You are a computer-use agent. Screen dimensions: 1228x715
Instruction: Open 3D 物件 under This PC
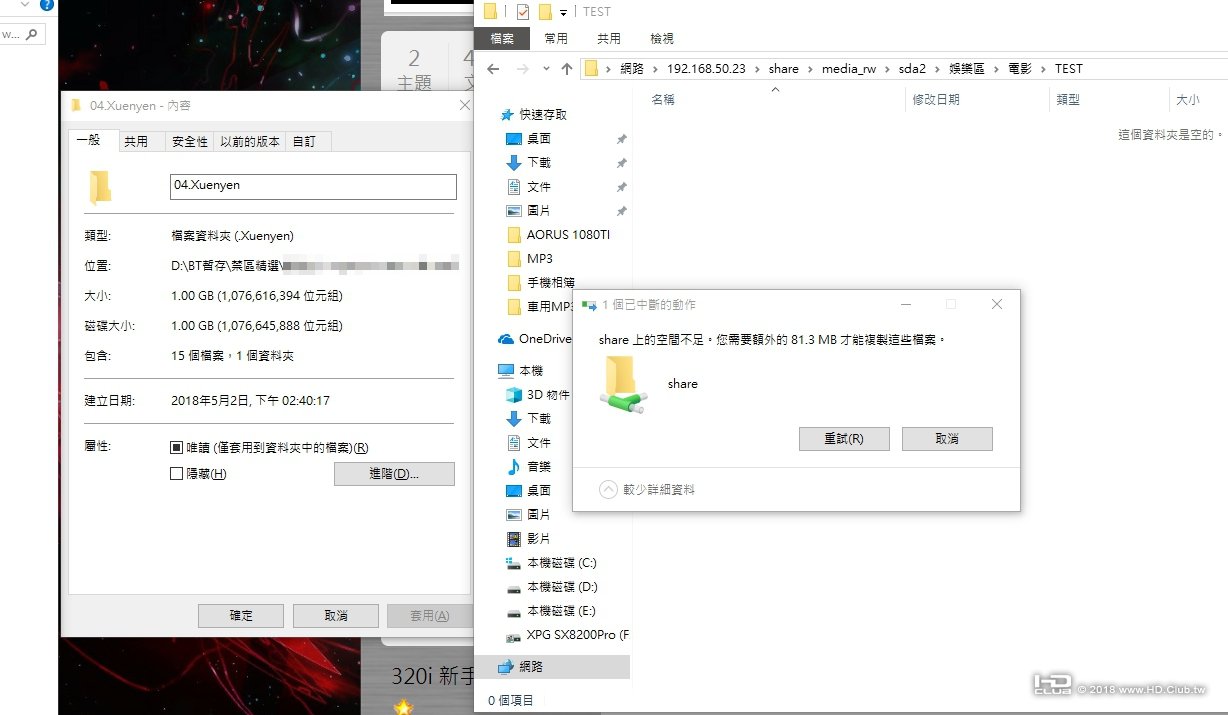[x=548, y=395]
